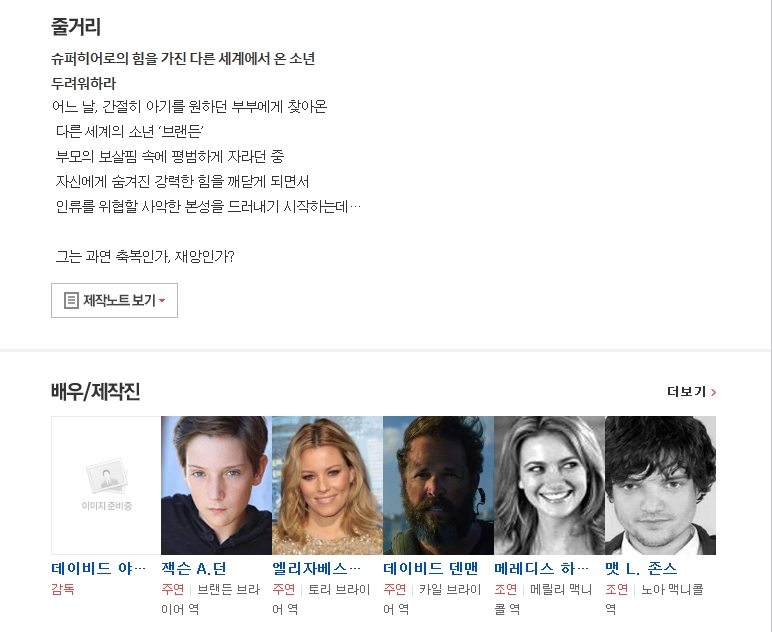Screen dimensions: 772x632
Task: Select the 데이비드 덴맨 photo thumbnail
Action: tap(438, 485)
